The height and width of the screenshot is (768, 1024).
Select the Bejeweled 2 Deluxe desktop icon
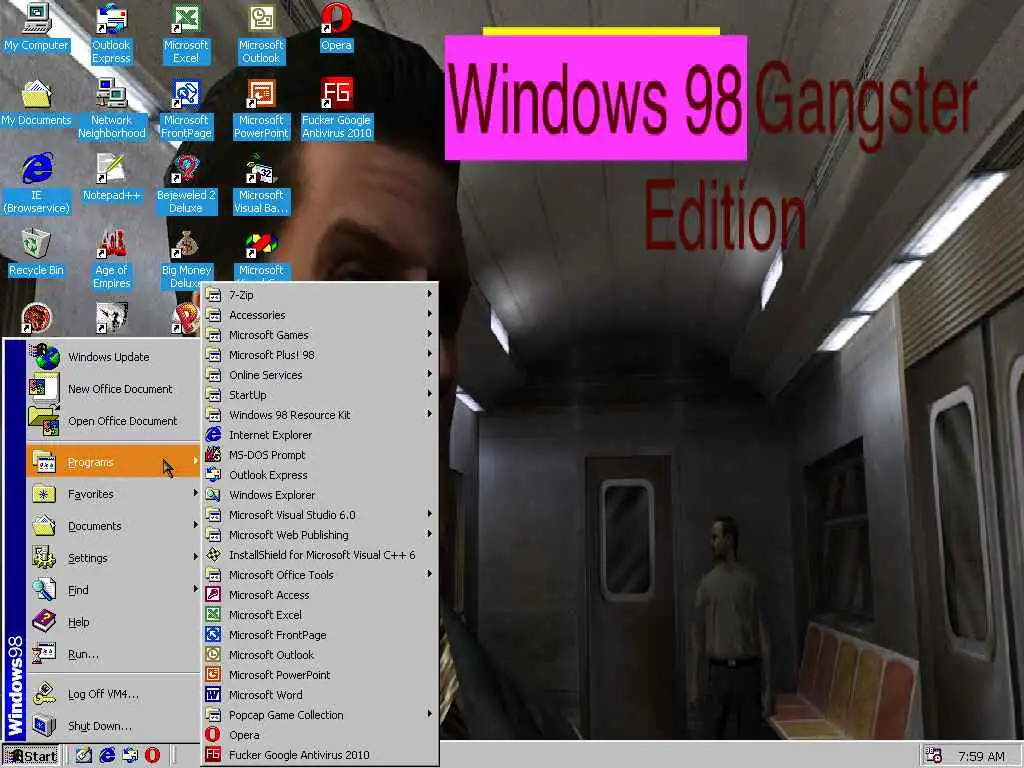click(186, 184)
